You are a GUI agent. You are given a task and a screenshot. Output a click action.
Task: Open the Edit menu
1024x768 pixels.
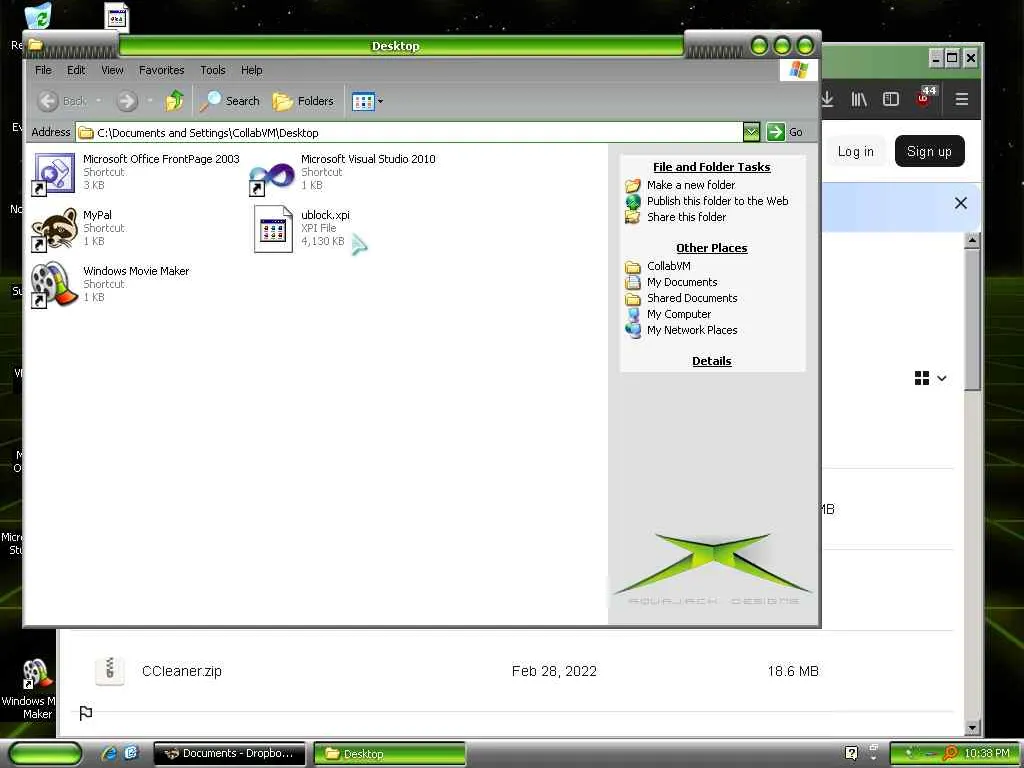point(76,70)
